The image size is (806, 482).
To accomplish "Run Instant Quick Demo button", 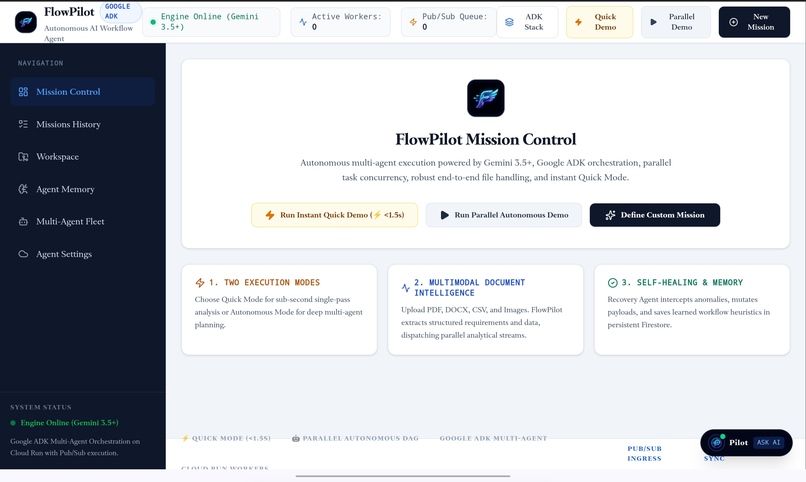I will point(334,215).
